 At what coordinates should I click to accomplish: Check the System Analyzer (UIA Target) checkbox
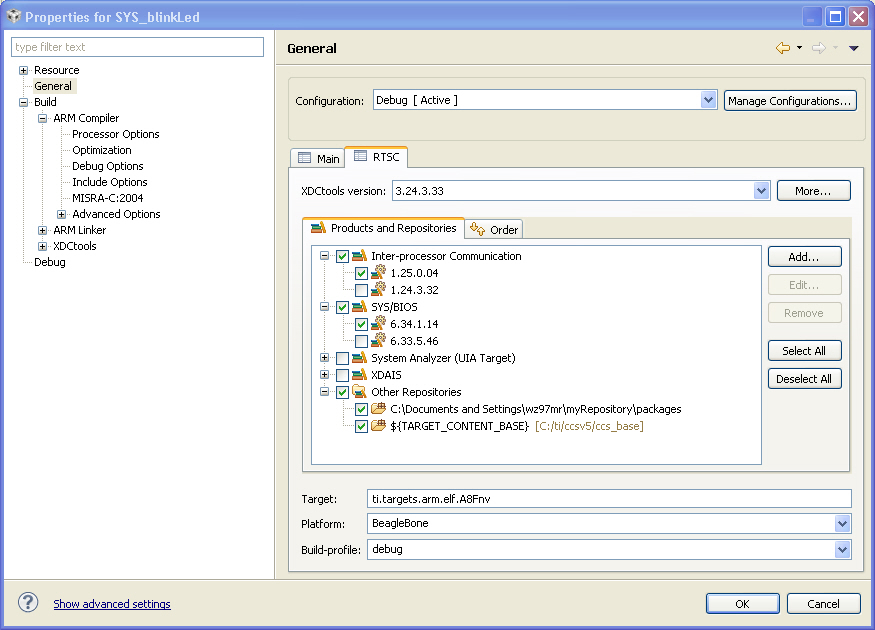[x=342, y=358]
